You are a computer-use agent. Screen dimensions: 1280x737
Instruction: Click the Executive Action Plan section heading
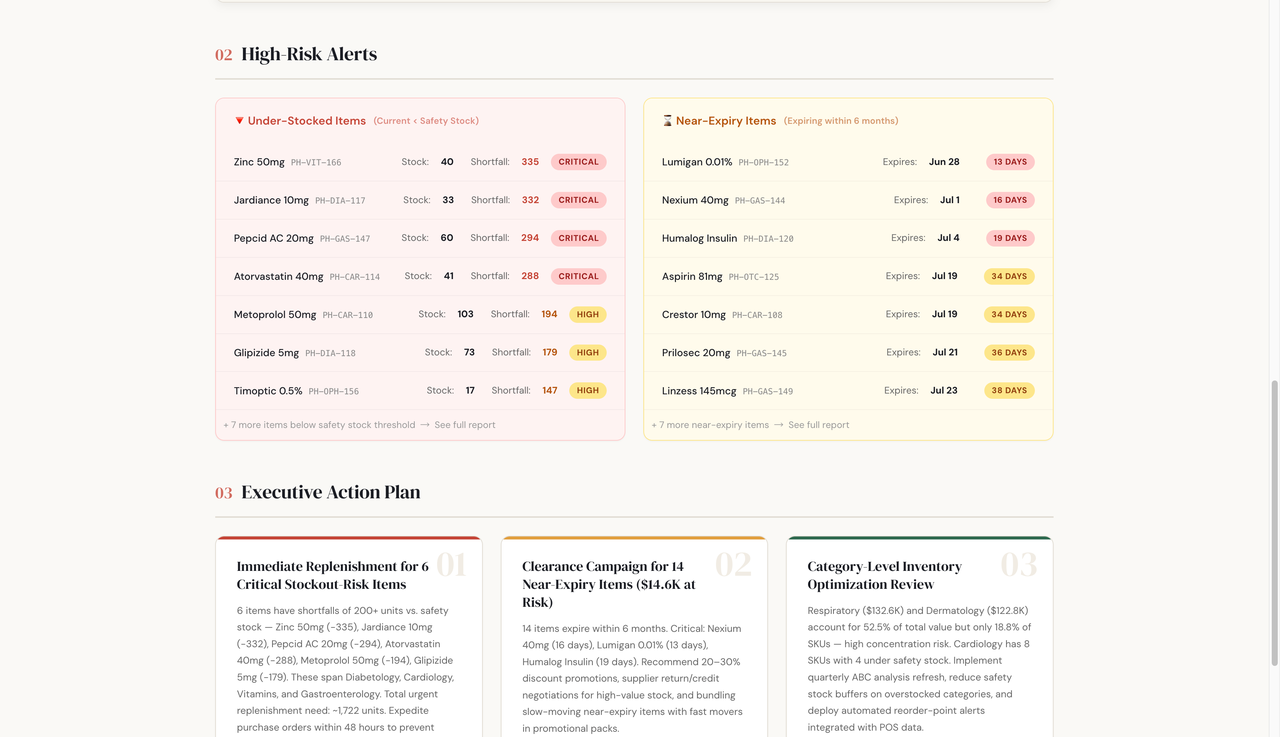click(331, 492)
